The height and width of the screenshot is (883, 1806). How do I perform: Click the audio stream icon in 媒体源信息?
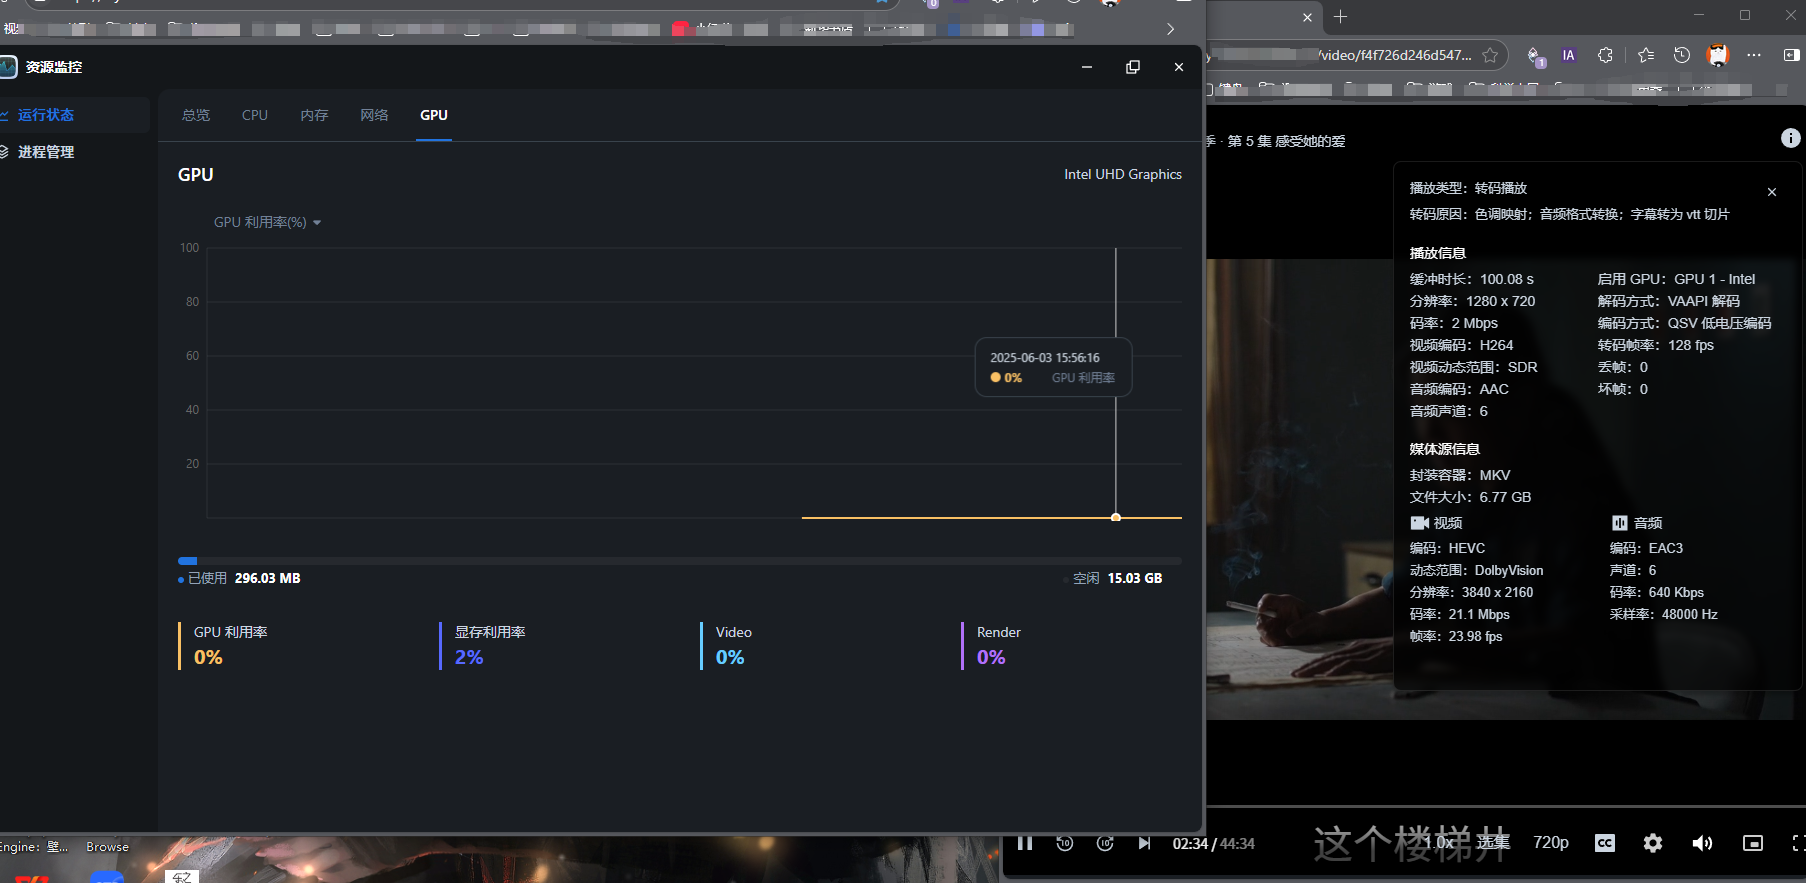coord(1620,523)
